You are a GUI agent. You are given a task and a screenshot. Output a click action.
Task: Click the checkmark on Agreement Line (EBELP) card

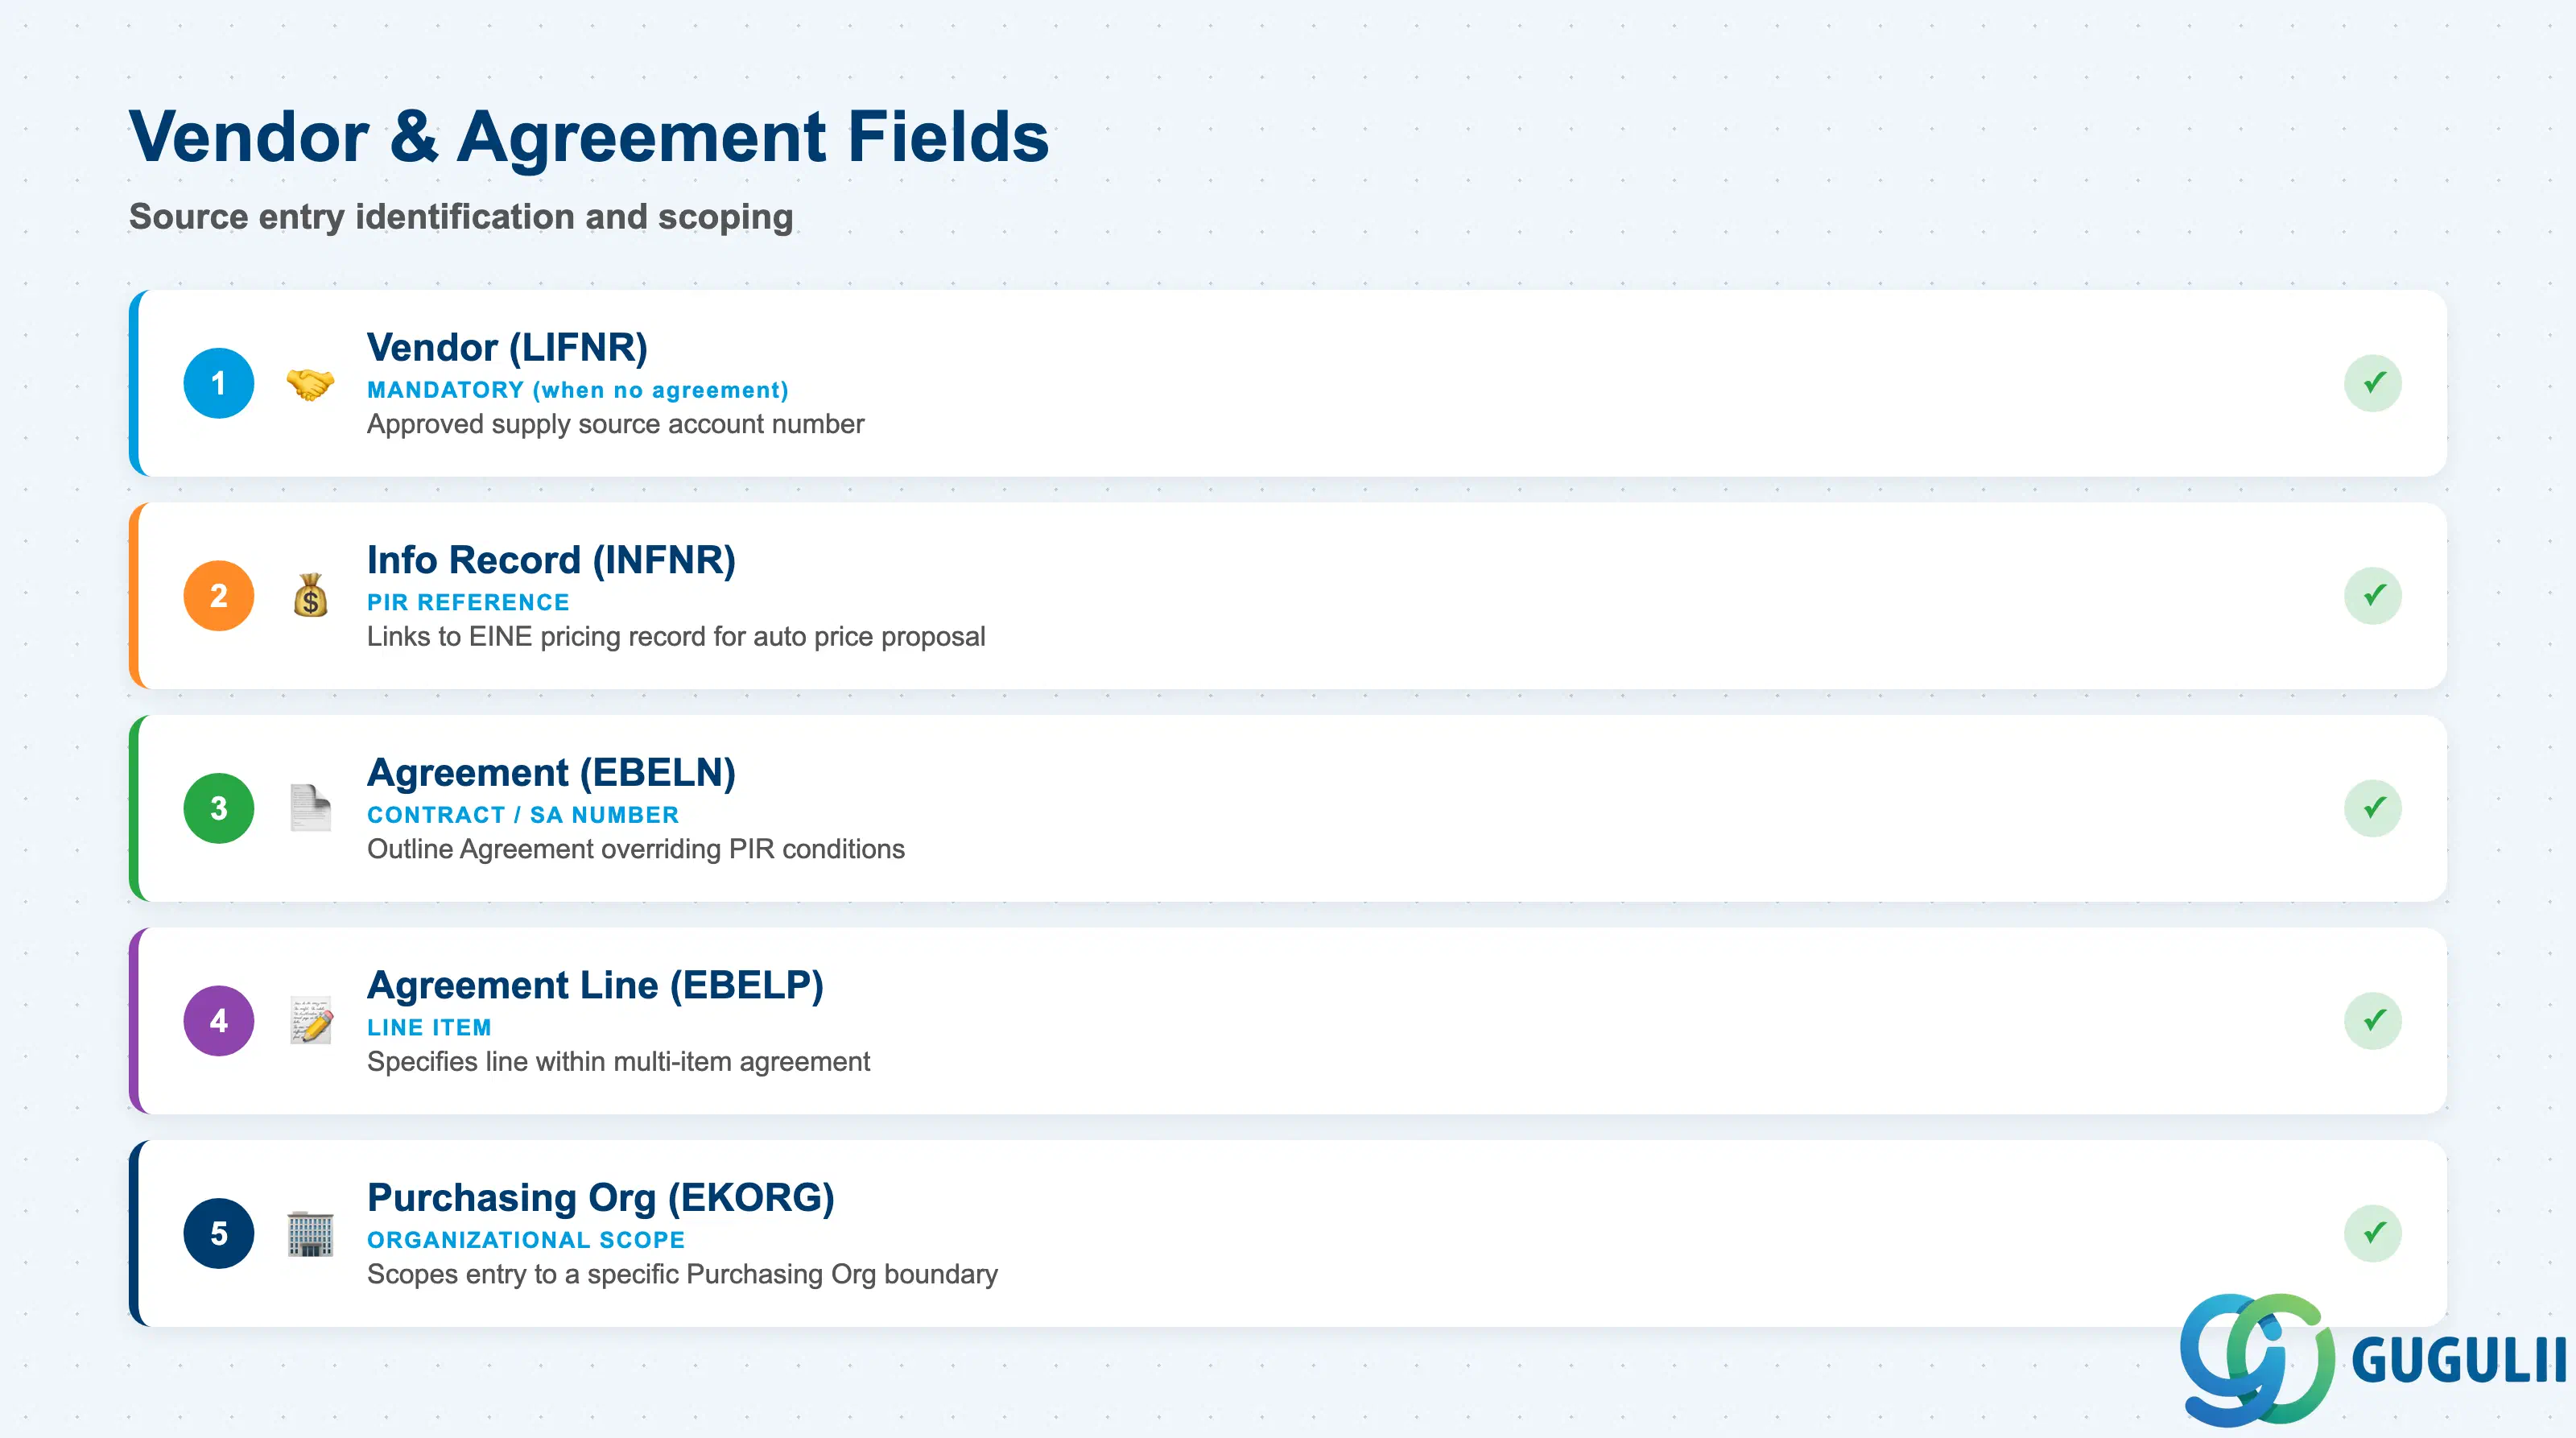[x=2373, y=1021]
